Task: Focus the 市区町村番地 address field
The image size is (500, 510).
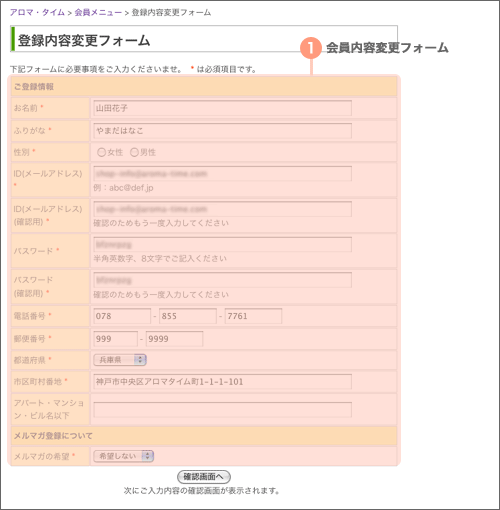Action: tap(222, 382)
